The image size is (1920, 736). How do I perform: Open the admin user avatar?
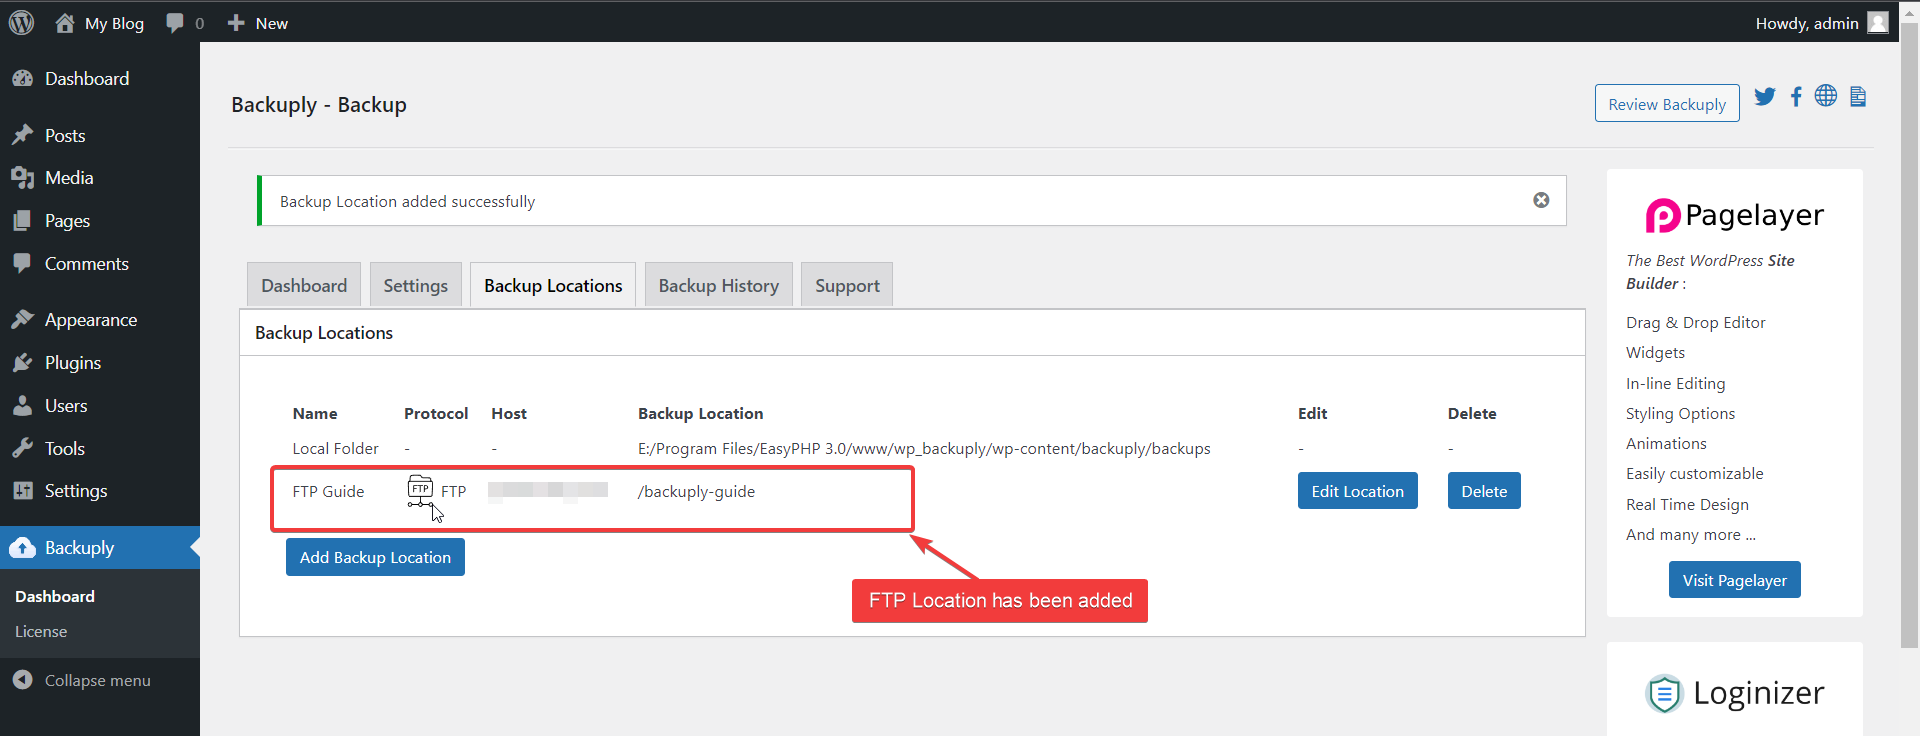[1878, 22]
